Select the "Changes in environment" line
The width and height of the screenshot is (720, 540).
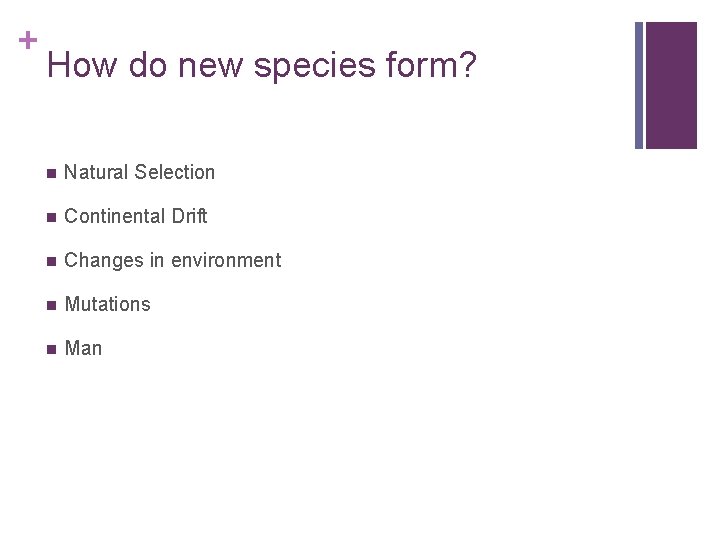(x=172, y=260)
